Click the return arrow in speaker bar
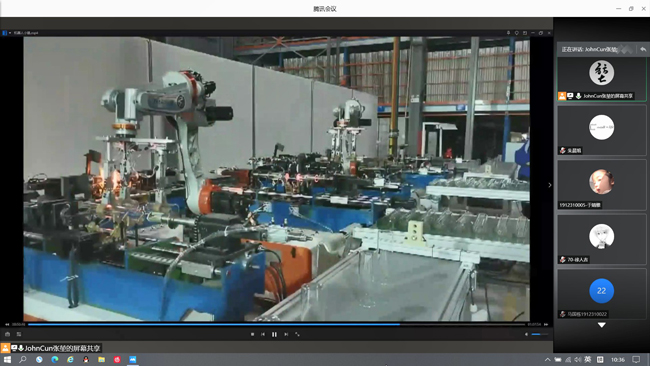Screen dimensions: 650x366 [x=643, y=49]
